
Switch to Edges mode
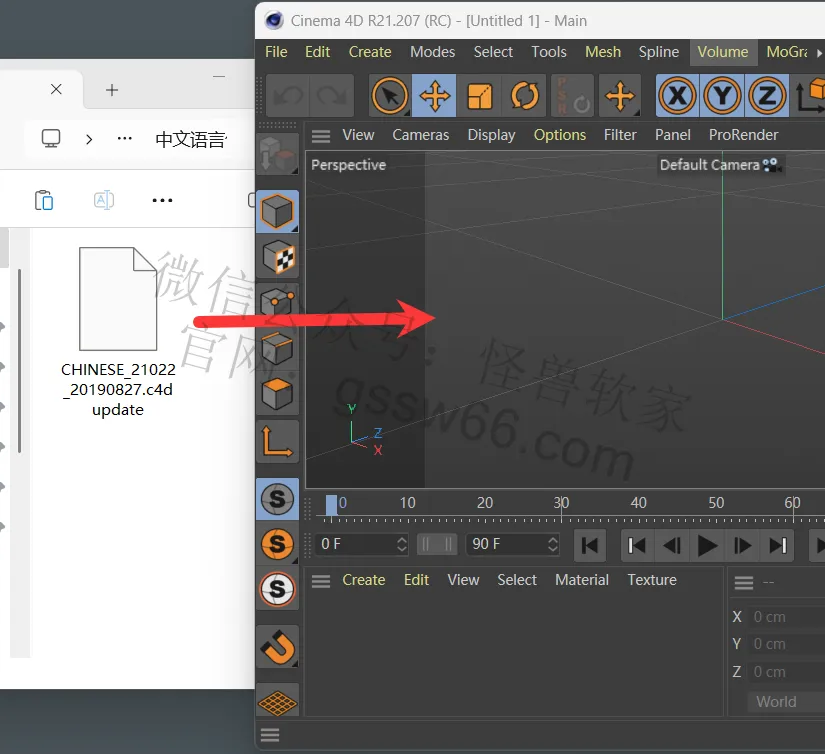277,348
